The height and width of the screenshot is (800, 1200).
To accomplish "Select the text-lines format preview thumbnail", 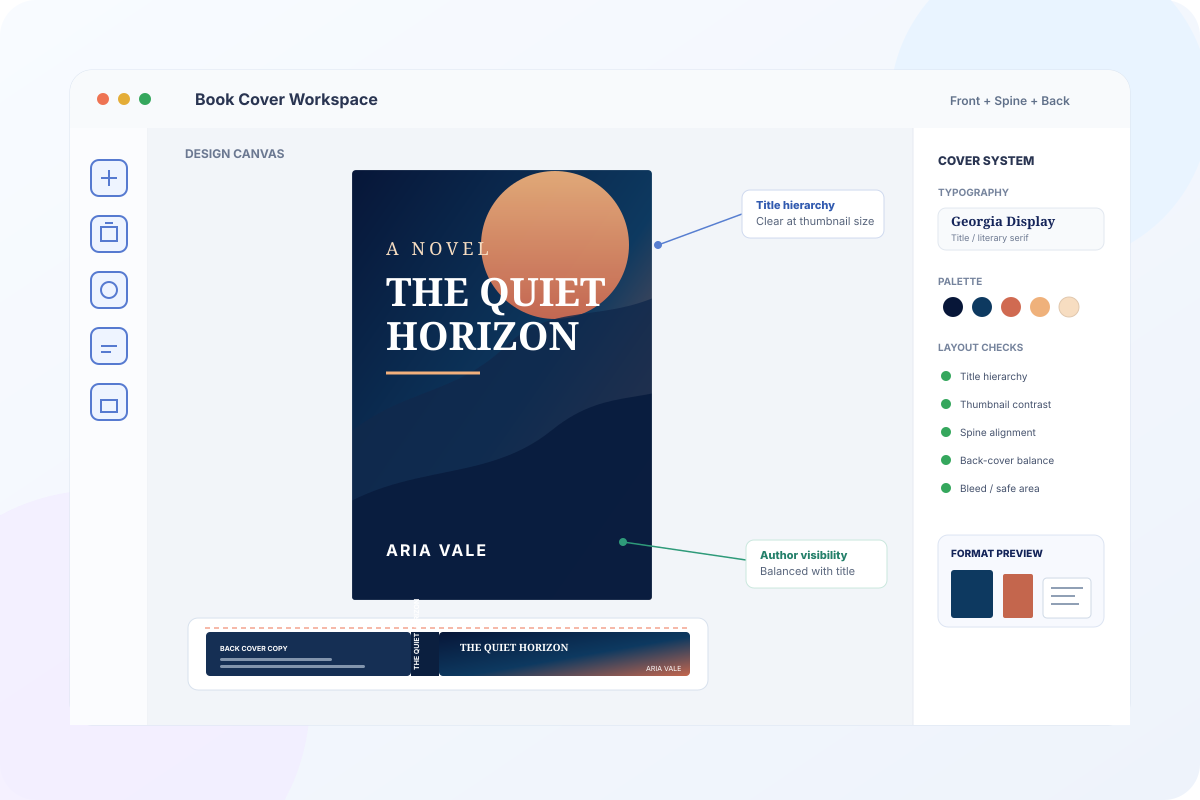I will pos(1067,598).
